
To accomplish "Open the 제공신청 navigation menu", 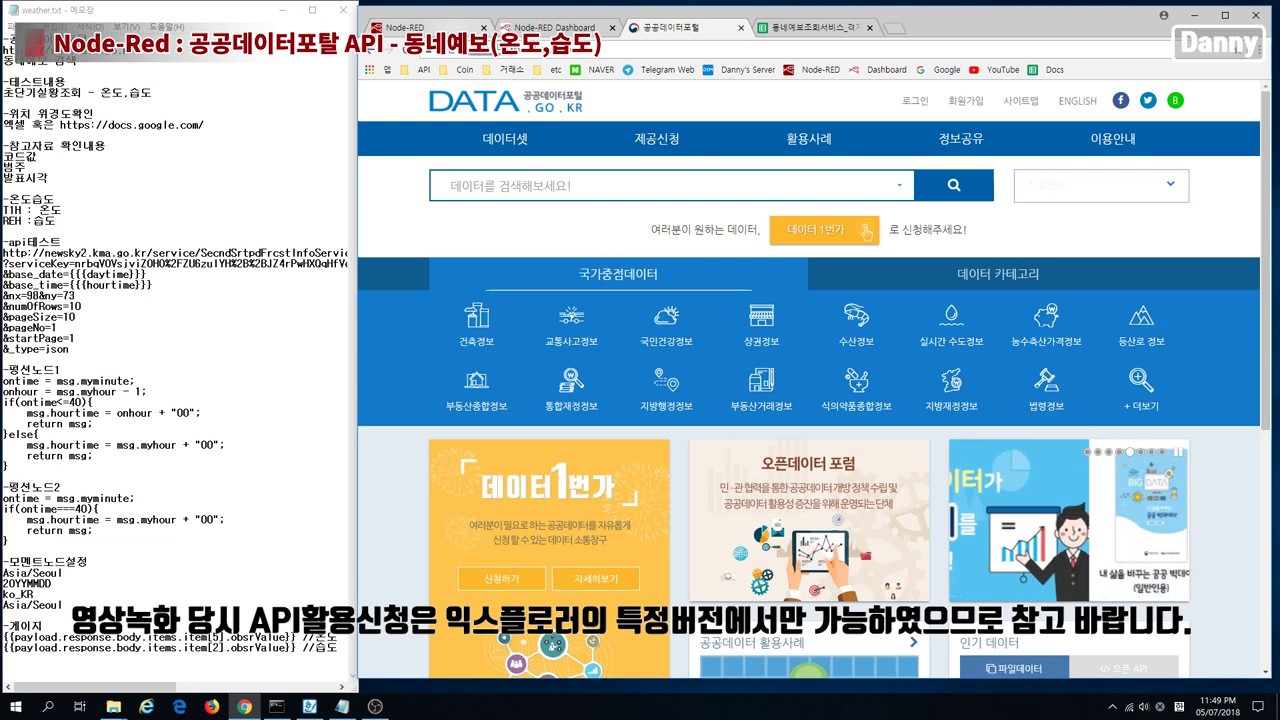I will (657, 139).
